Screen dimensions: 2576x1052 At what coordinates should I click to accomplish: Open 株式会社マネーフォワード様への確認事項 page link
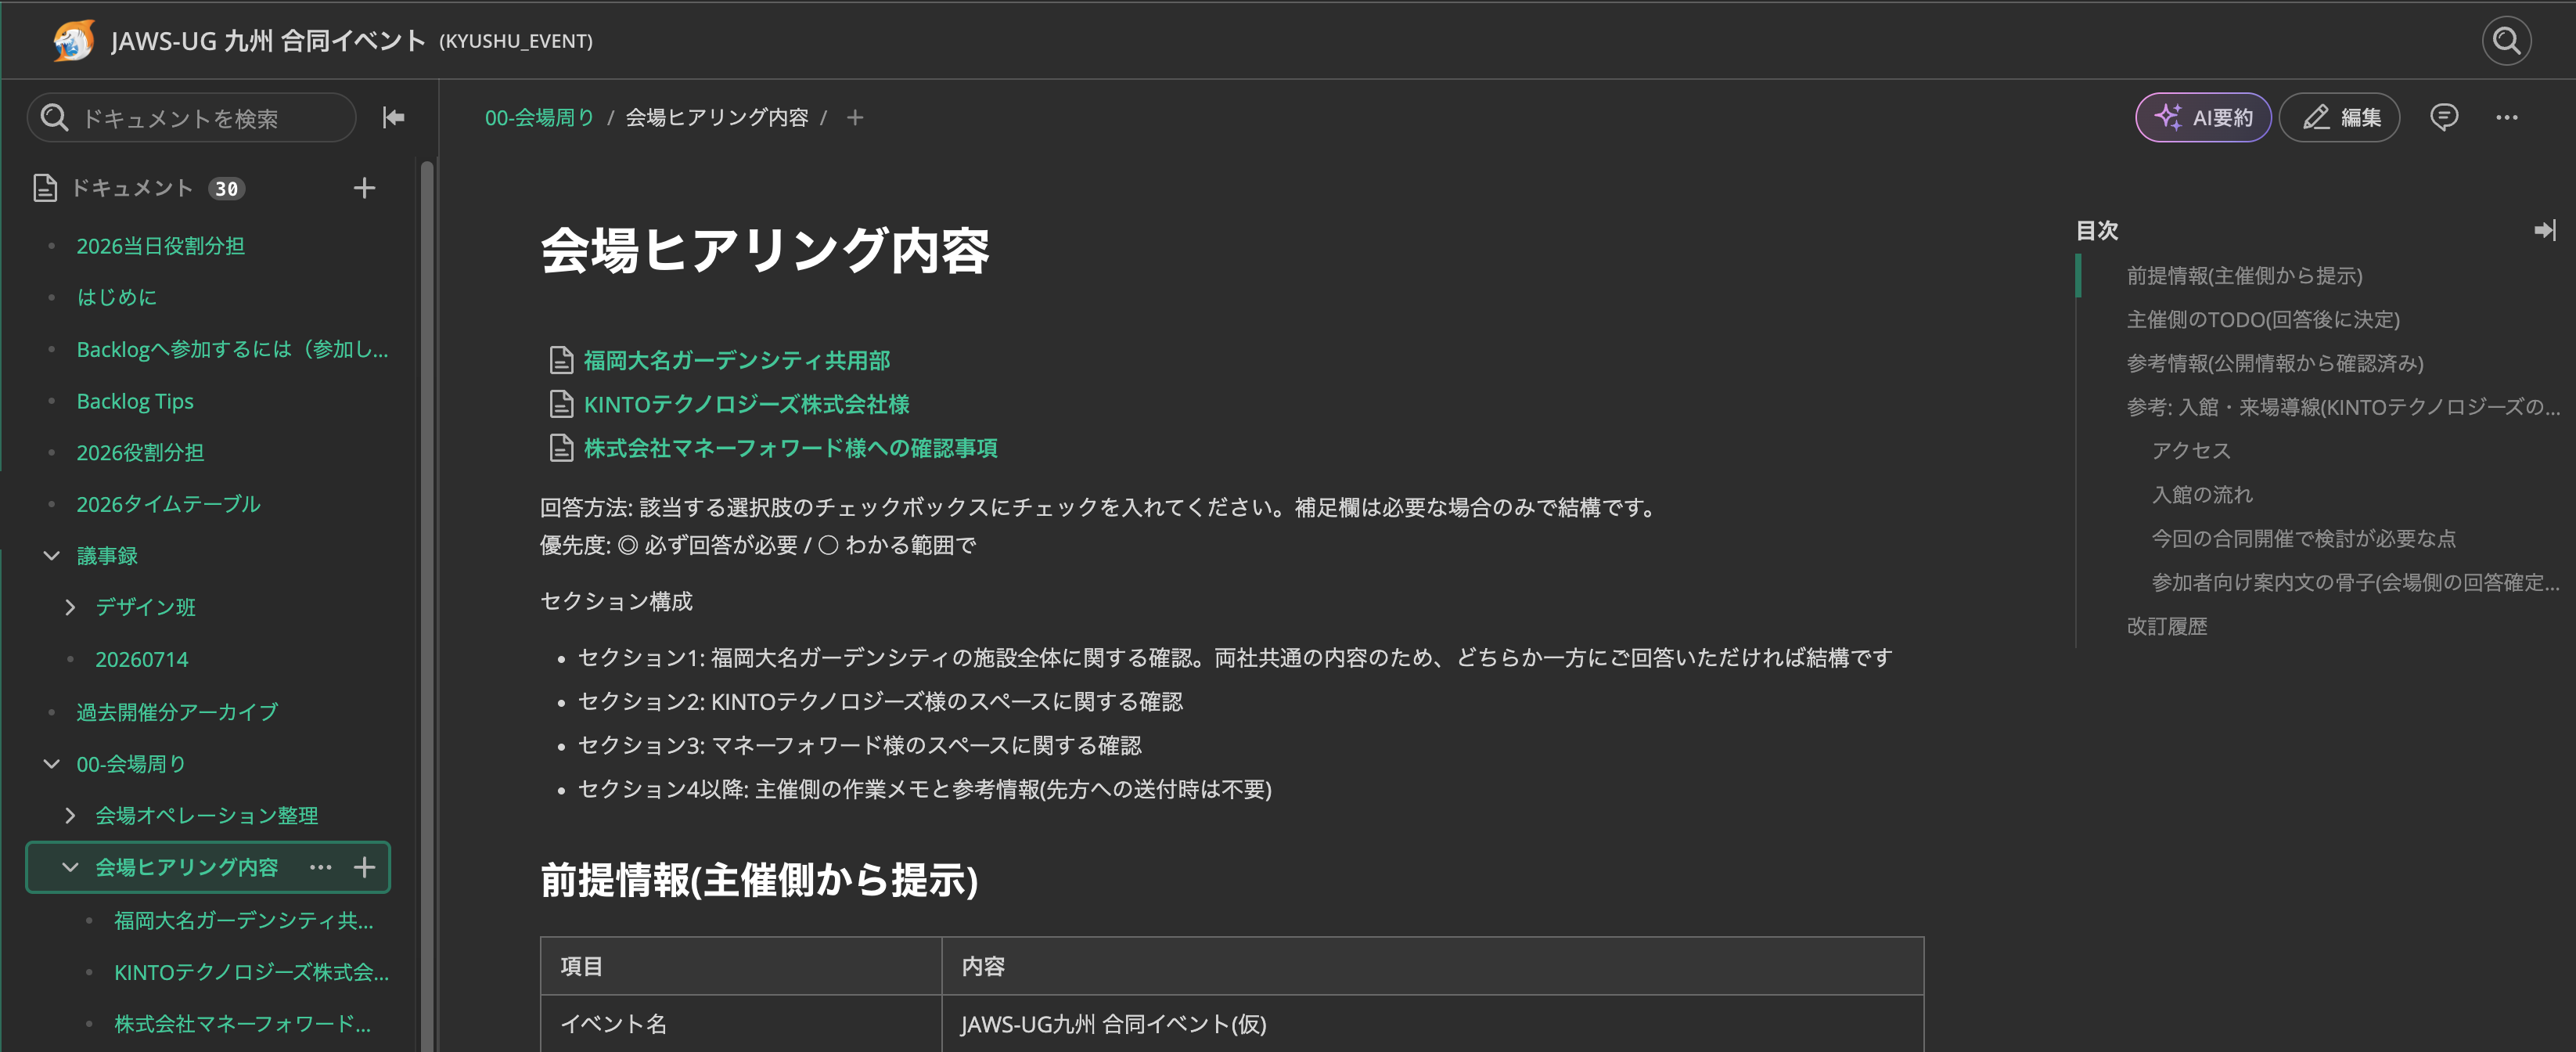point(791,448)
